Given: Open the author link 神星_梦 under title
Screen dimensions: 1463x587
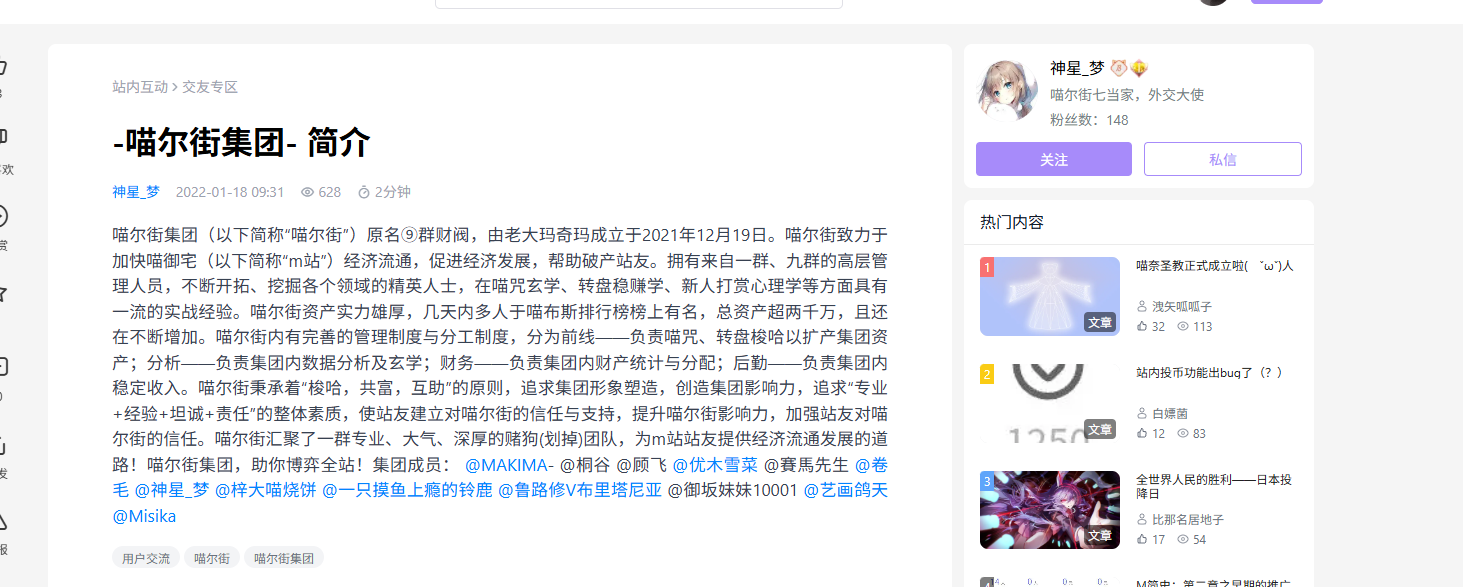Looking at the screenshot, I should [x=136, y=192].
